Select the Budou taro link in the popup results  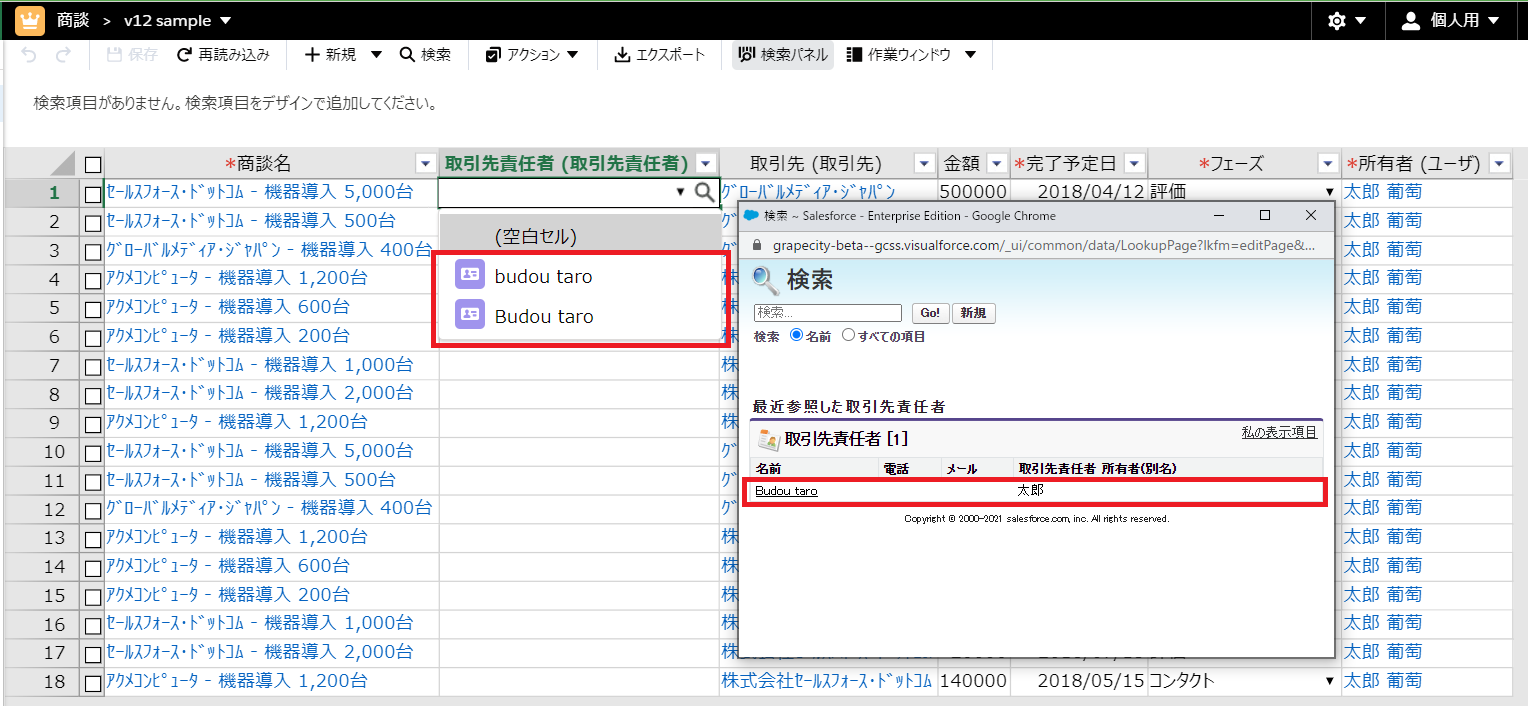pyautogui.click(x=786, y=491)
